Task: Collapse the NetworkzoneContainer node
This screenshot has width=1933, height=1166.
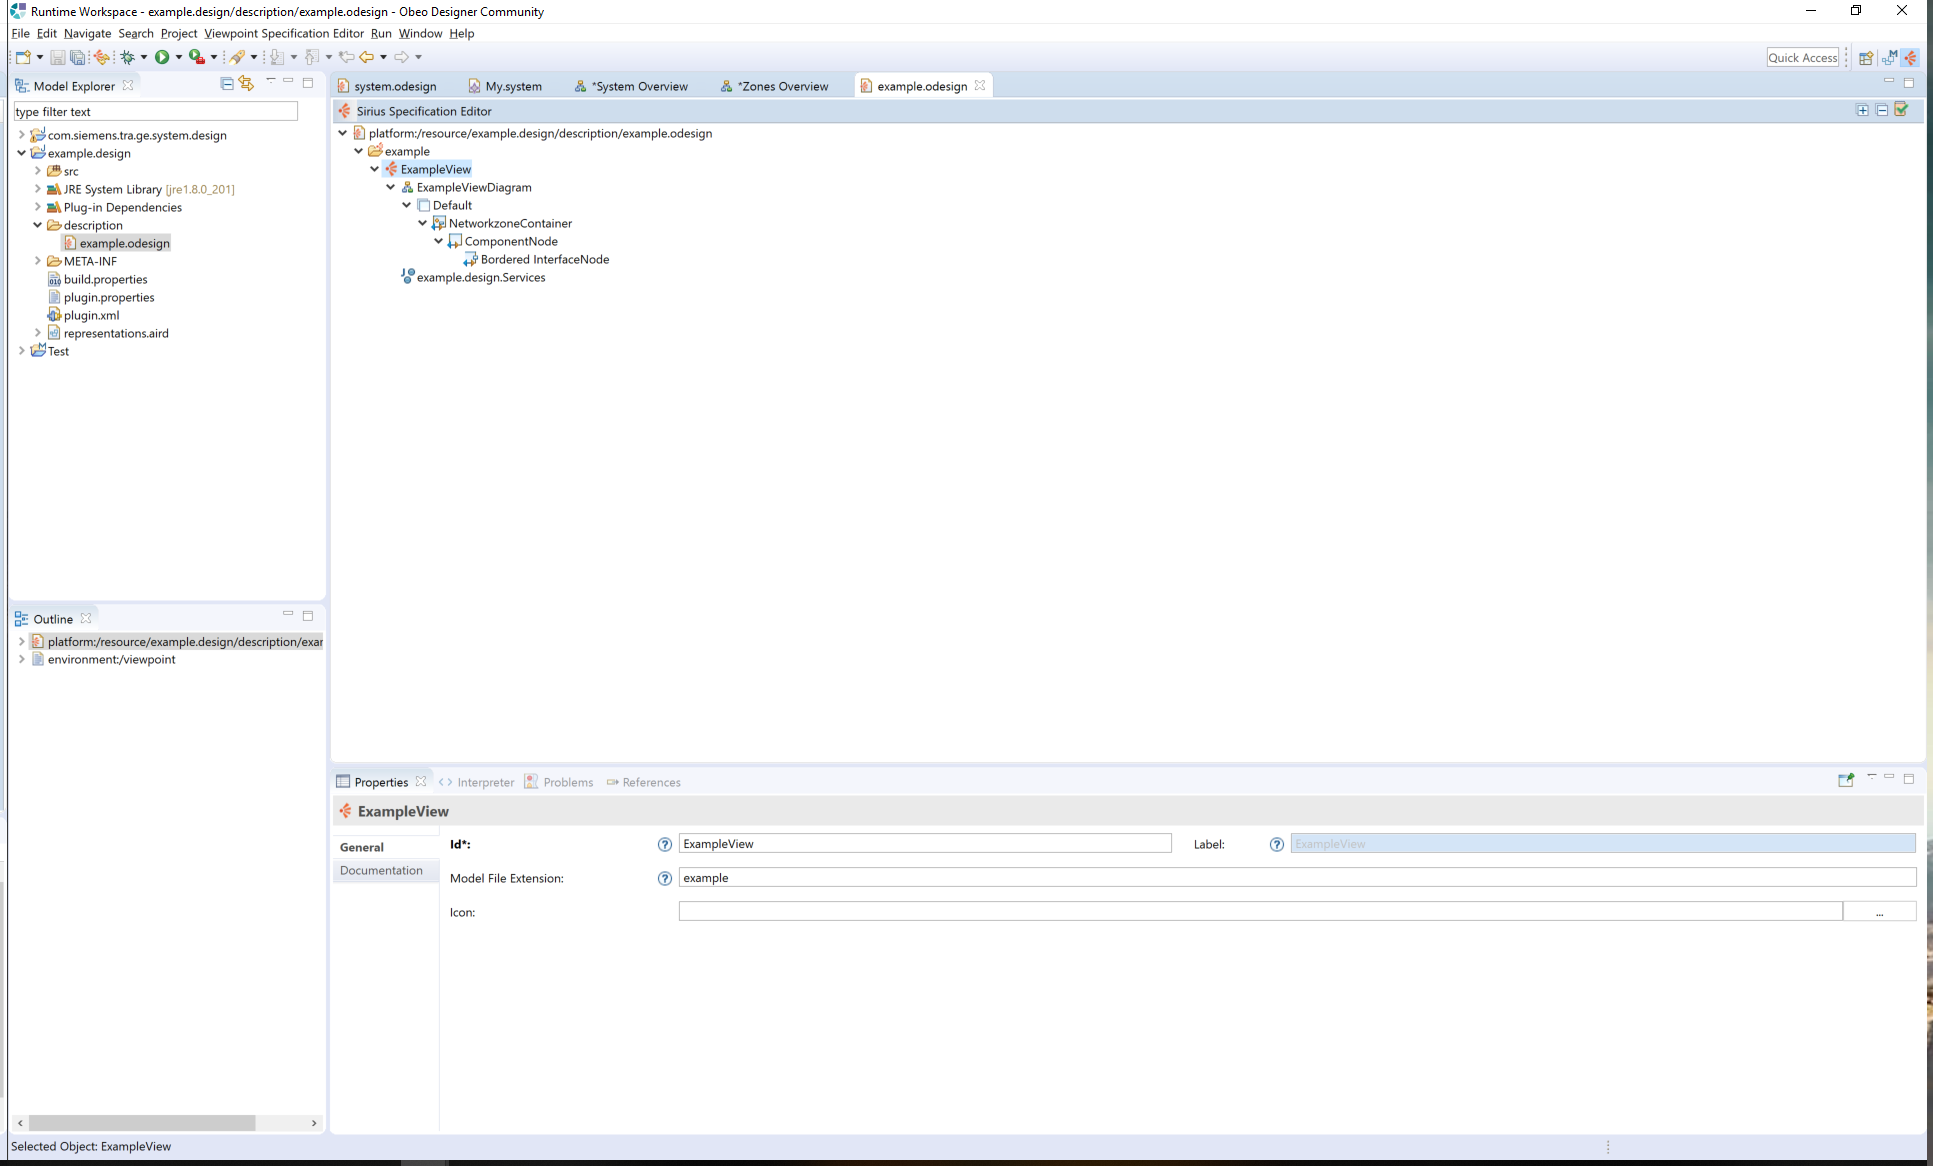Action: point(423,223)
